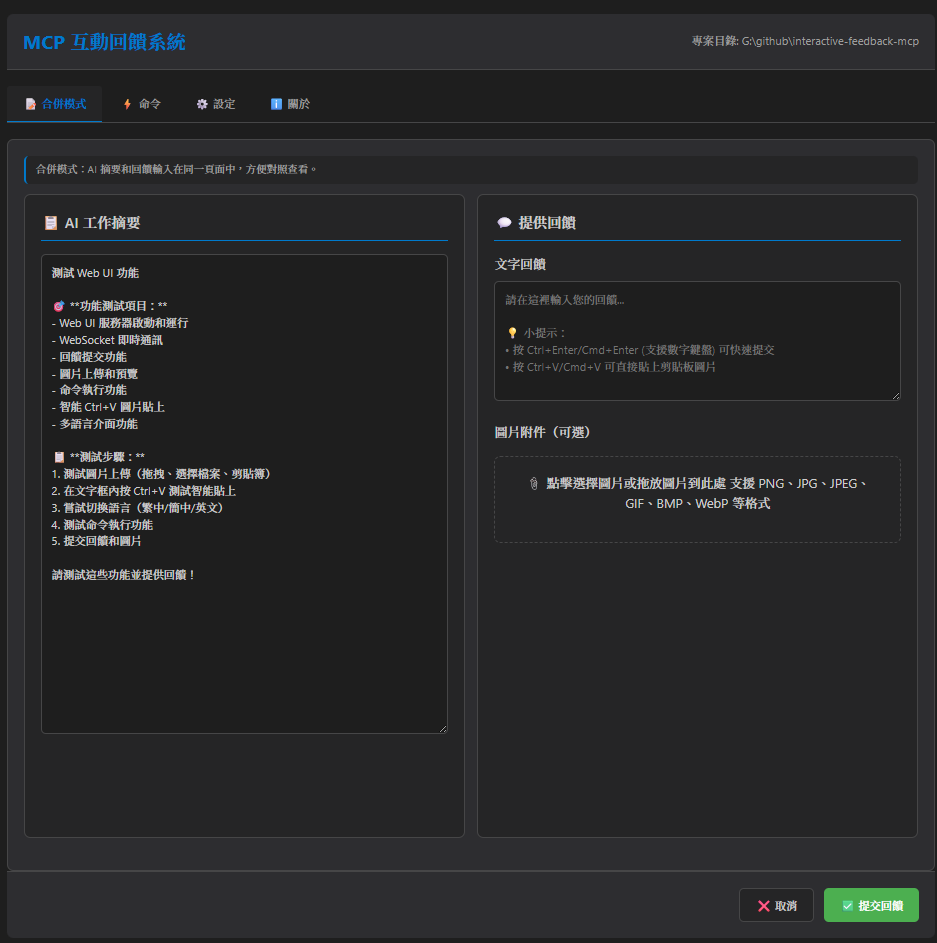Click the resize grip of the summary textarea
Screen dimensions: 937x943
(443, 729)
